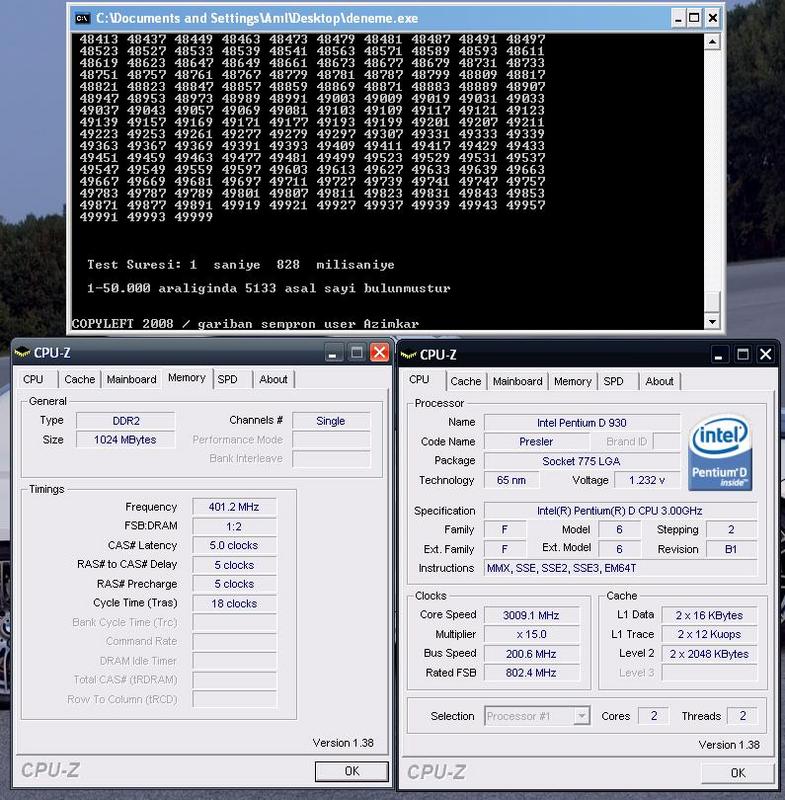Click the Intel Pentium D logo
The image size is (785, 800).
tap(720, 452)
